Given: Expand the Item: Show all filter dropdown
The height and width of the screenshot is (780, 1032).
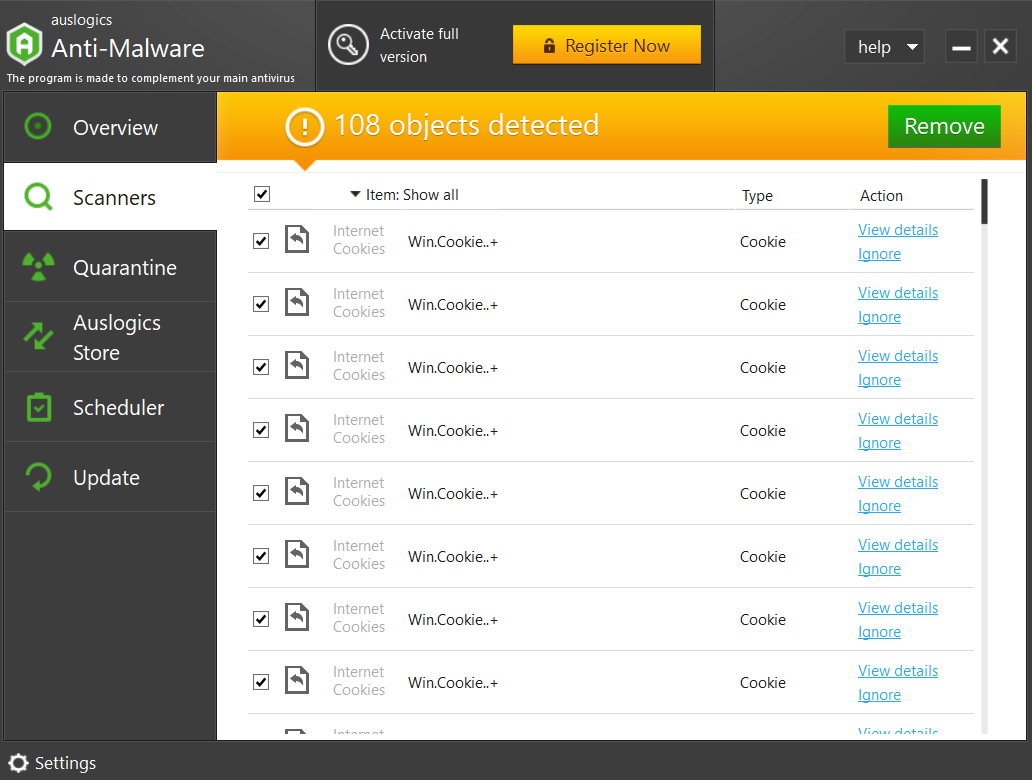Looking at the screenshot, I should click(404, 195).
